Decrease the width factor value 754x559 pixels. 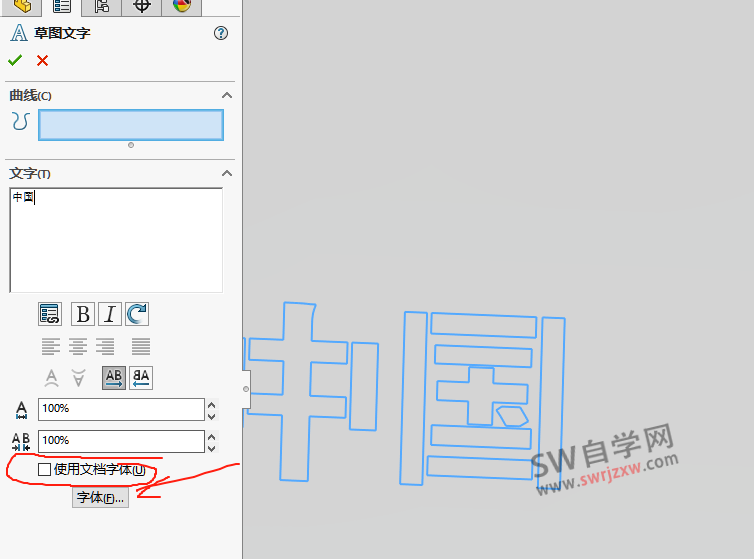pyautogui.click(x=212, y=416)
